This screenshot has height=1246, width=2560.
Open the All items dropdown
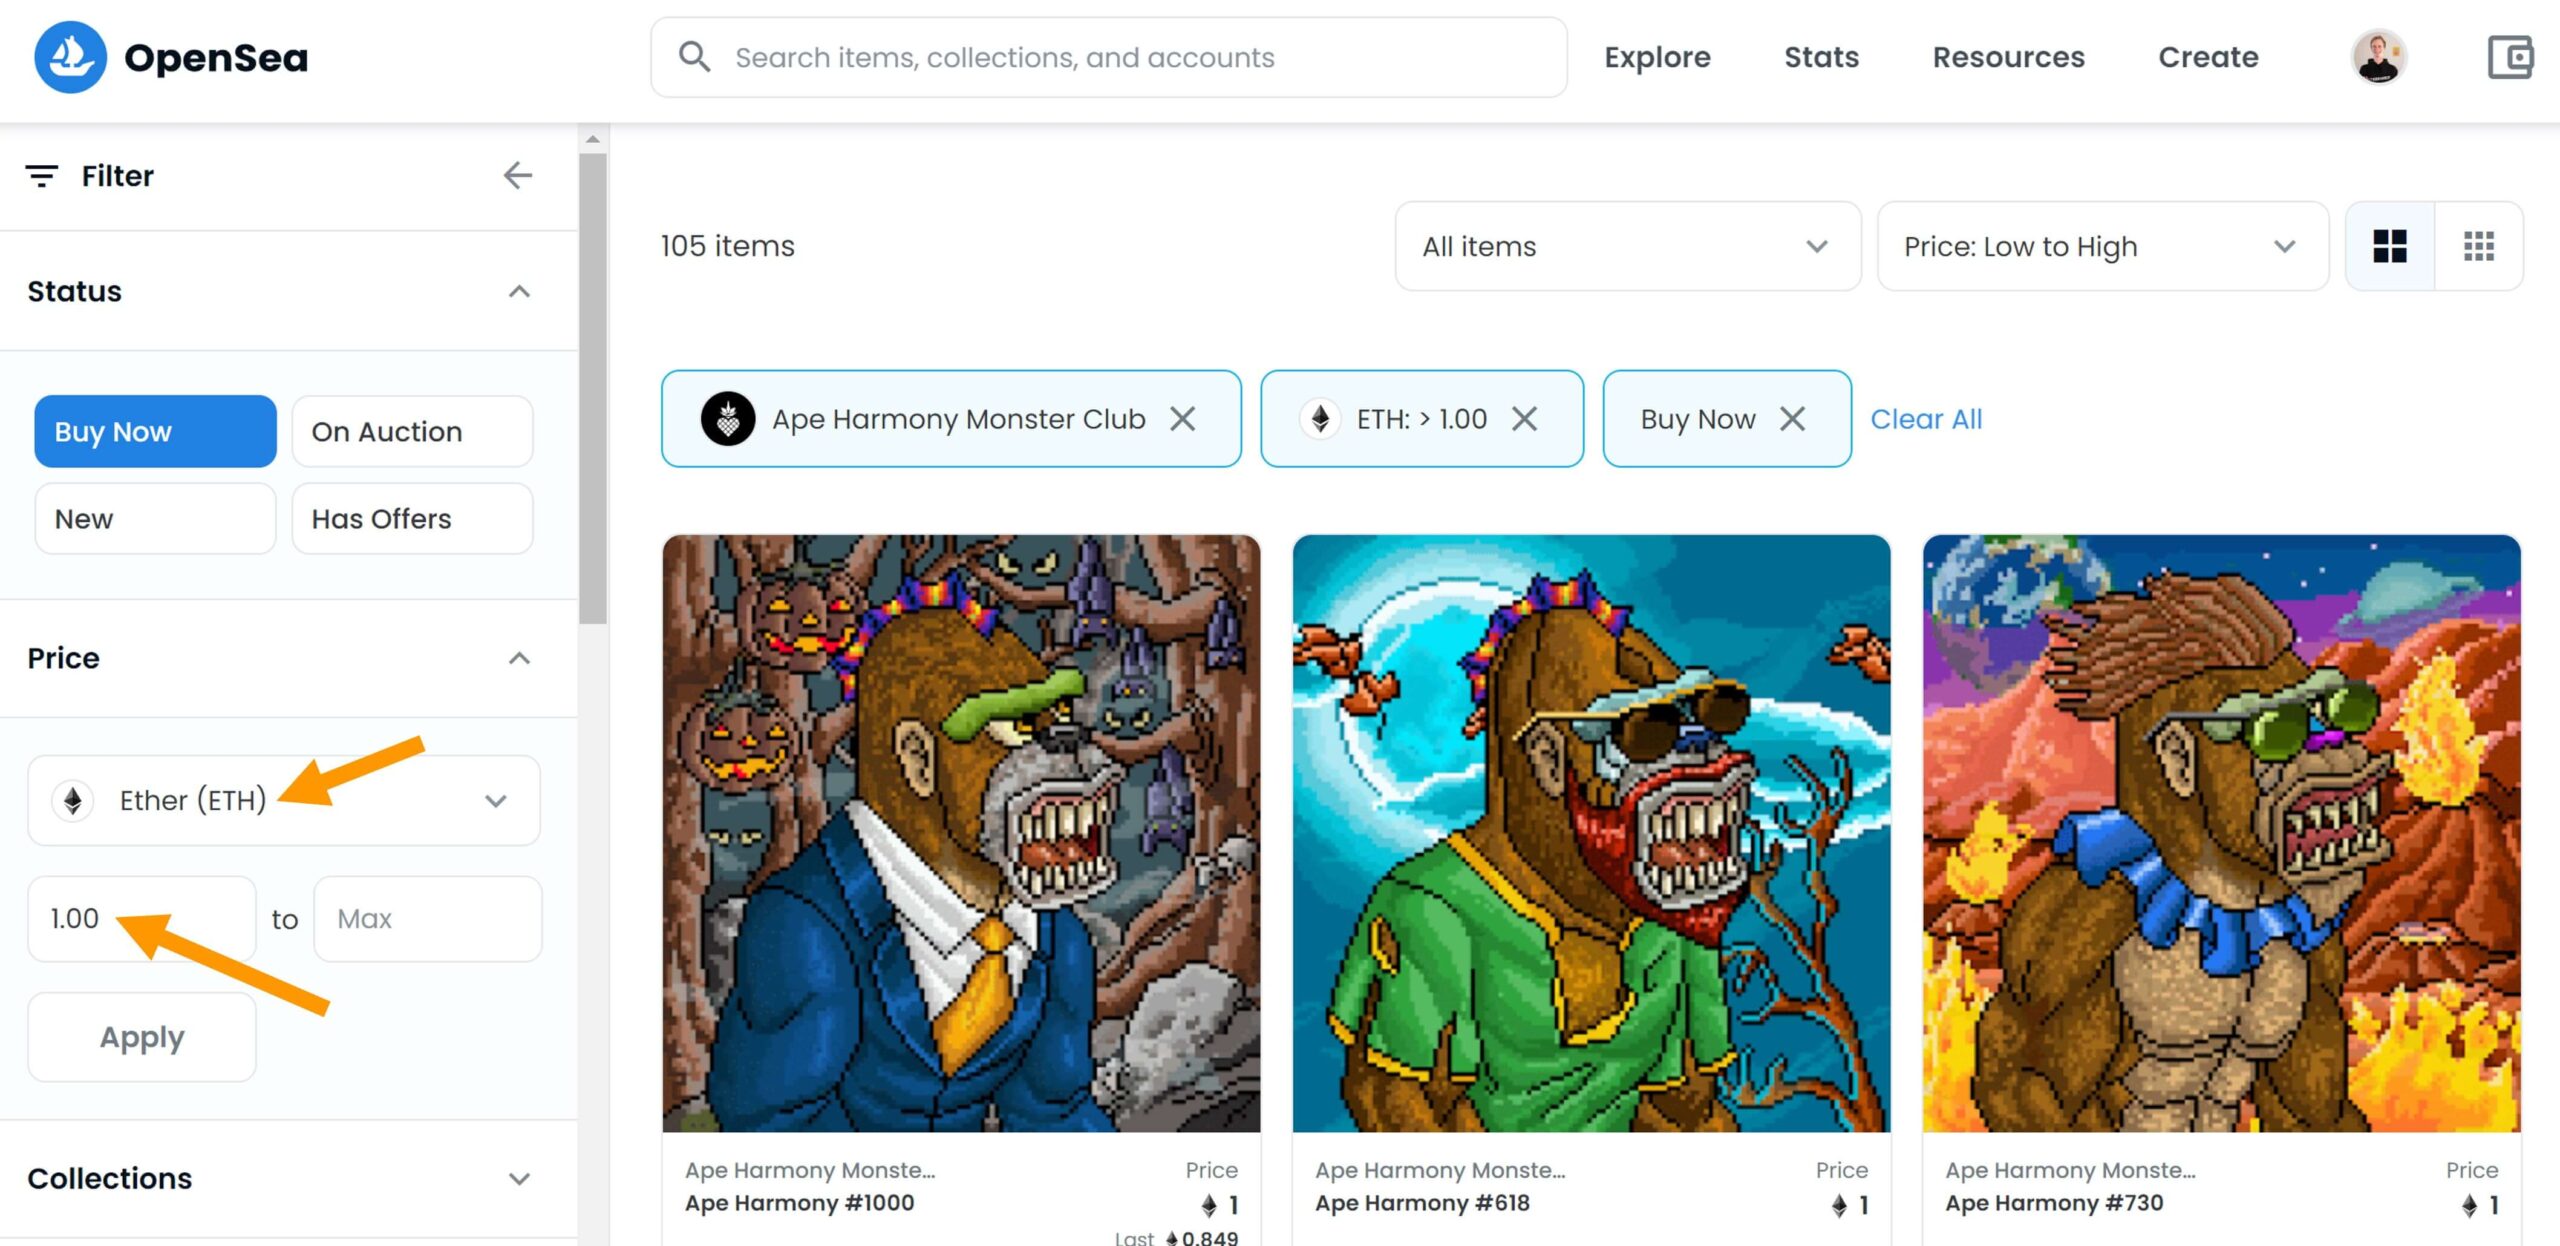(x=1627, y=246)
